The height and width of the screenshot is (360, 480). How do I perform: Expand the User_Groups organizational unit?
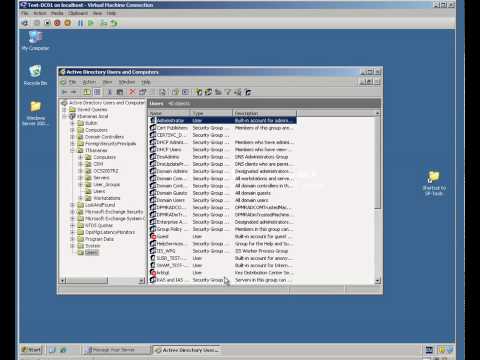(x=80, y=184)
